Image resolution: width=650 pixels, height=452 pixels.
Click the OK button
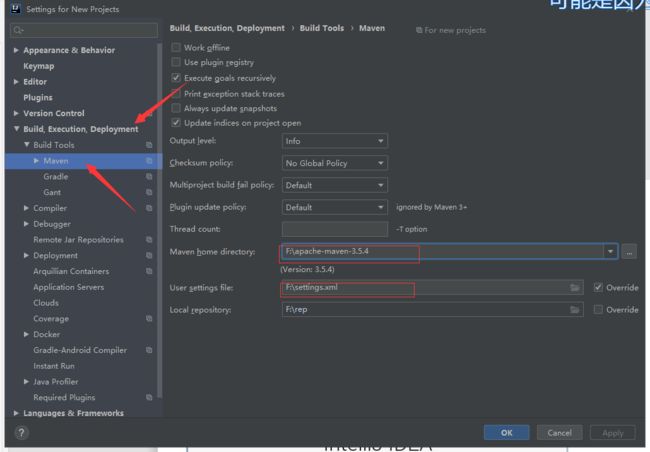pos(506,433)
